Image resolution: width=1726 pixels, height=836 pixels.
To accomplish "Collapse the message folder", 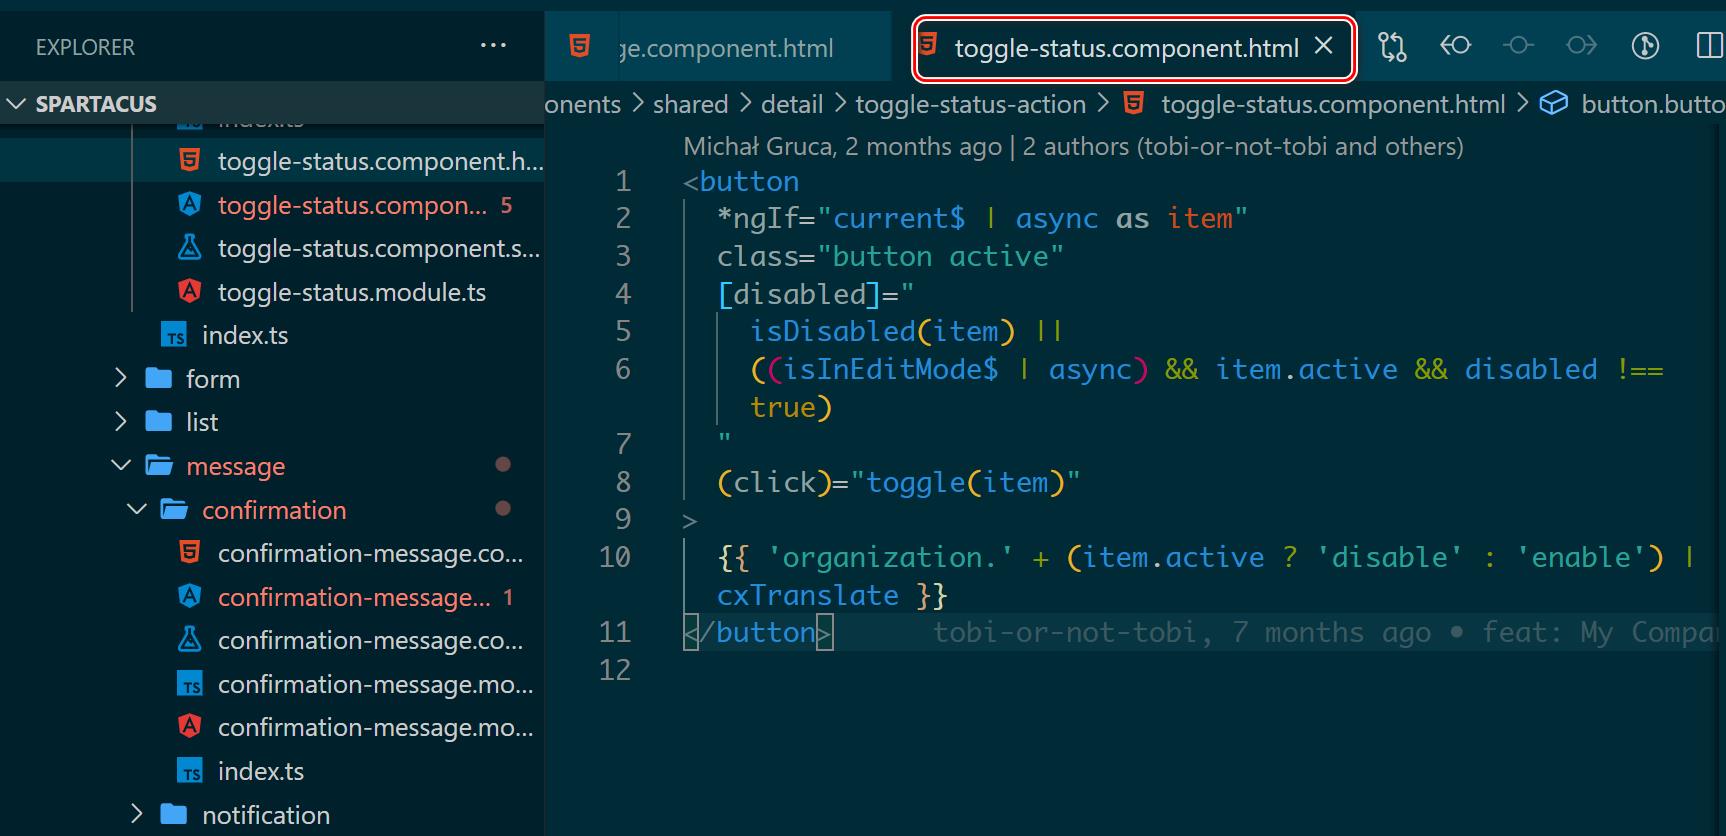I will pyautogui.click(x=121, y=466).
